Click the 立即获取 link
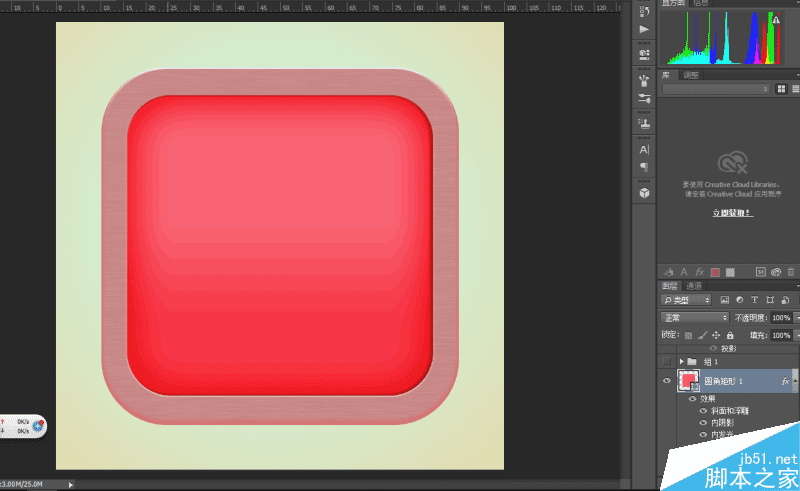The height and width of the screenshot is (491, 800). point(732,213)
